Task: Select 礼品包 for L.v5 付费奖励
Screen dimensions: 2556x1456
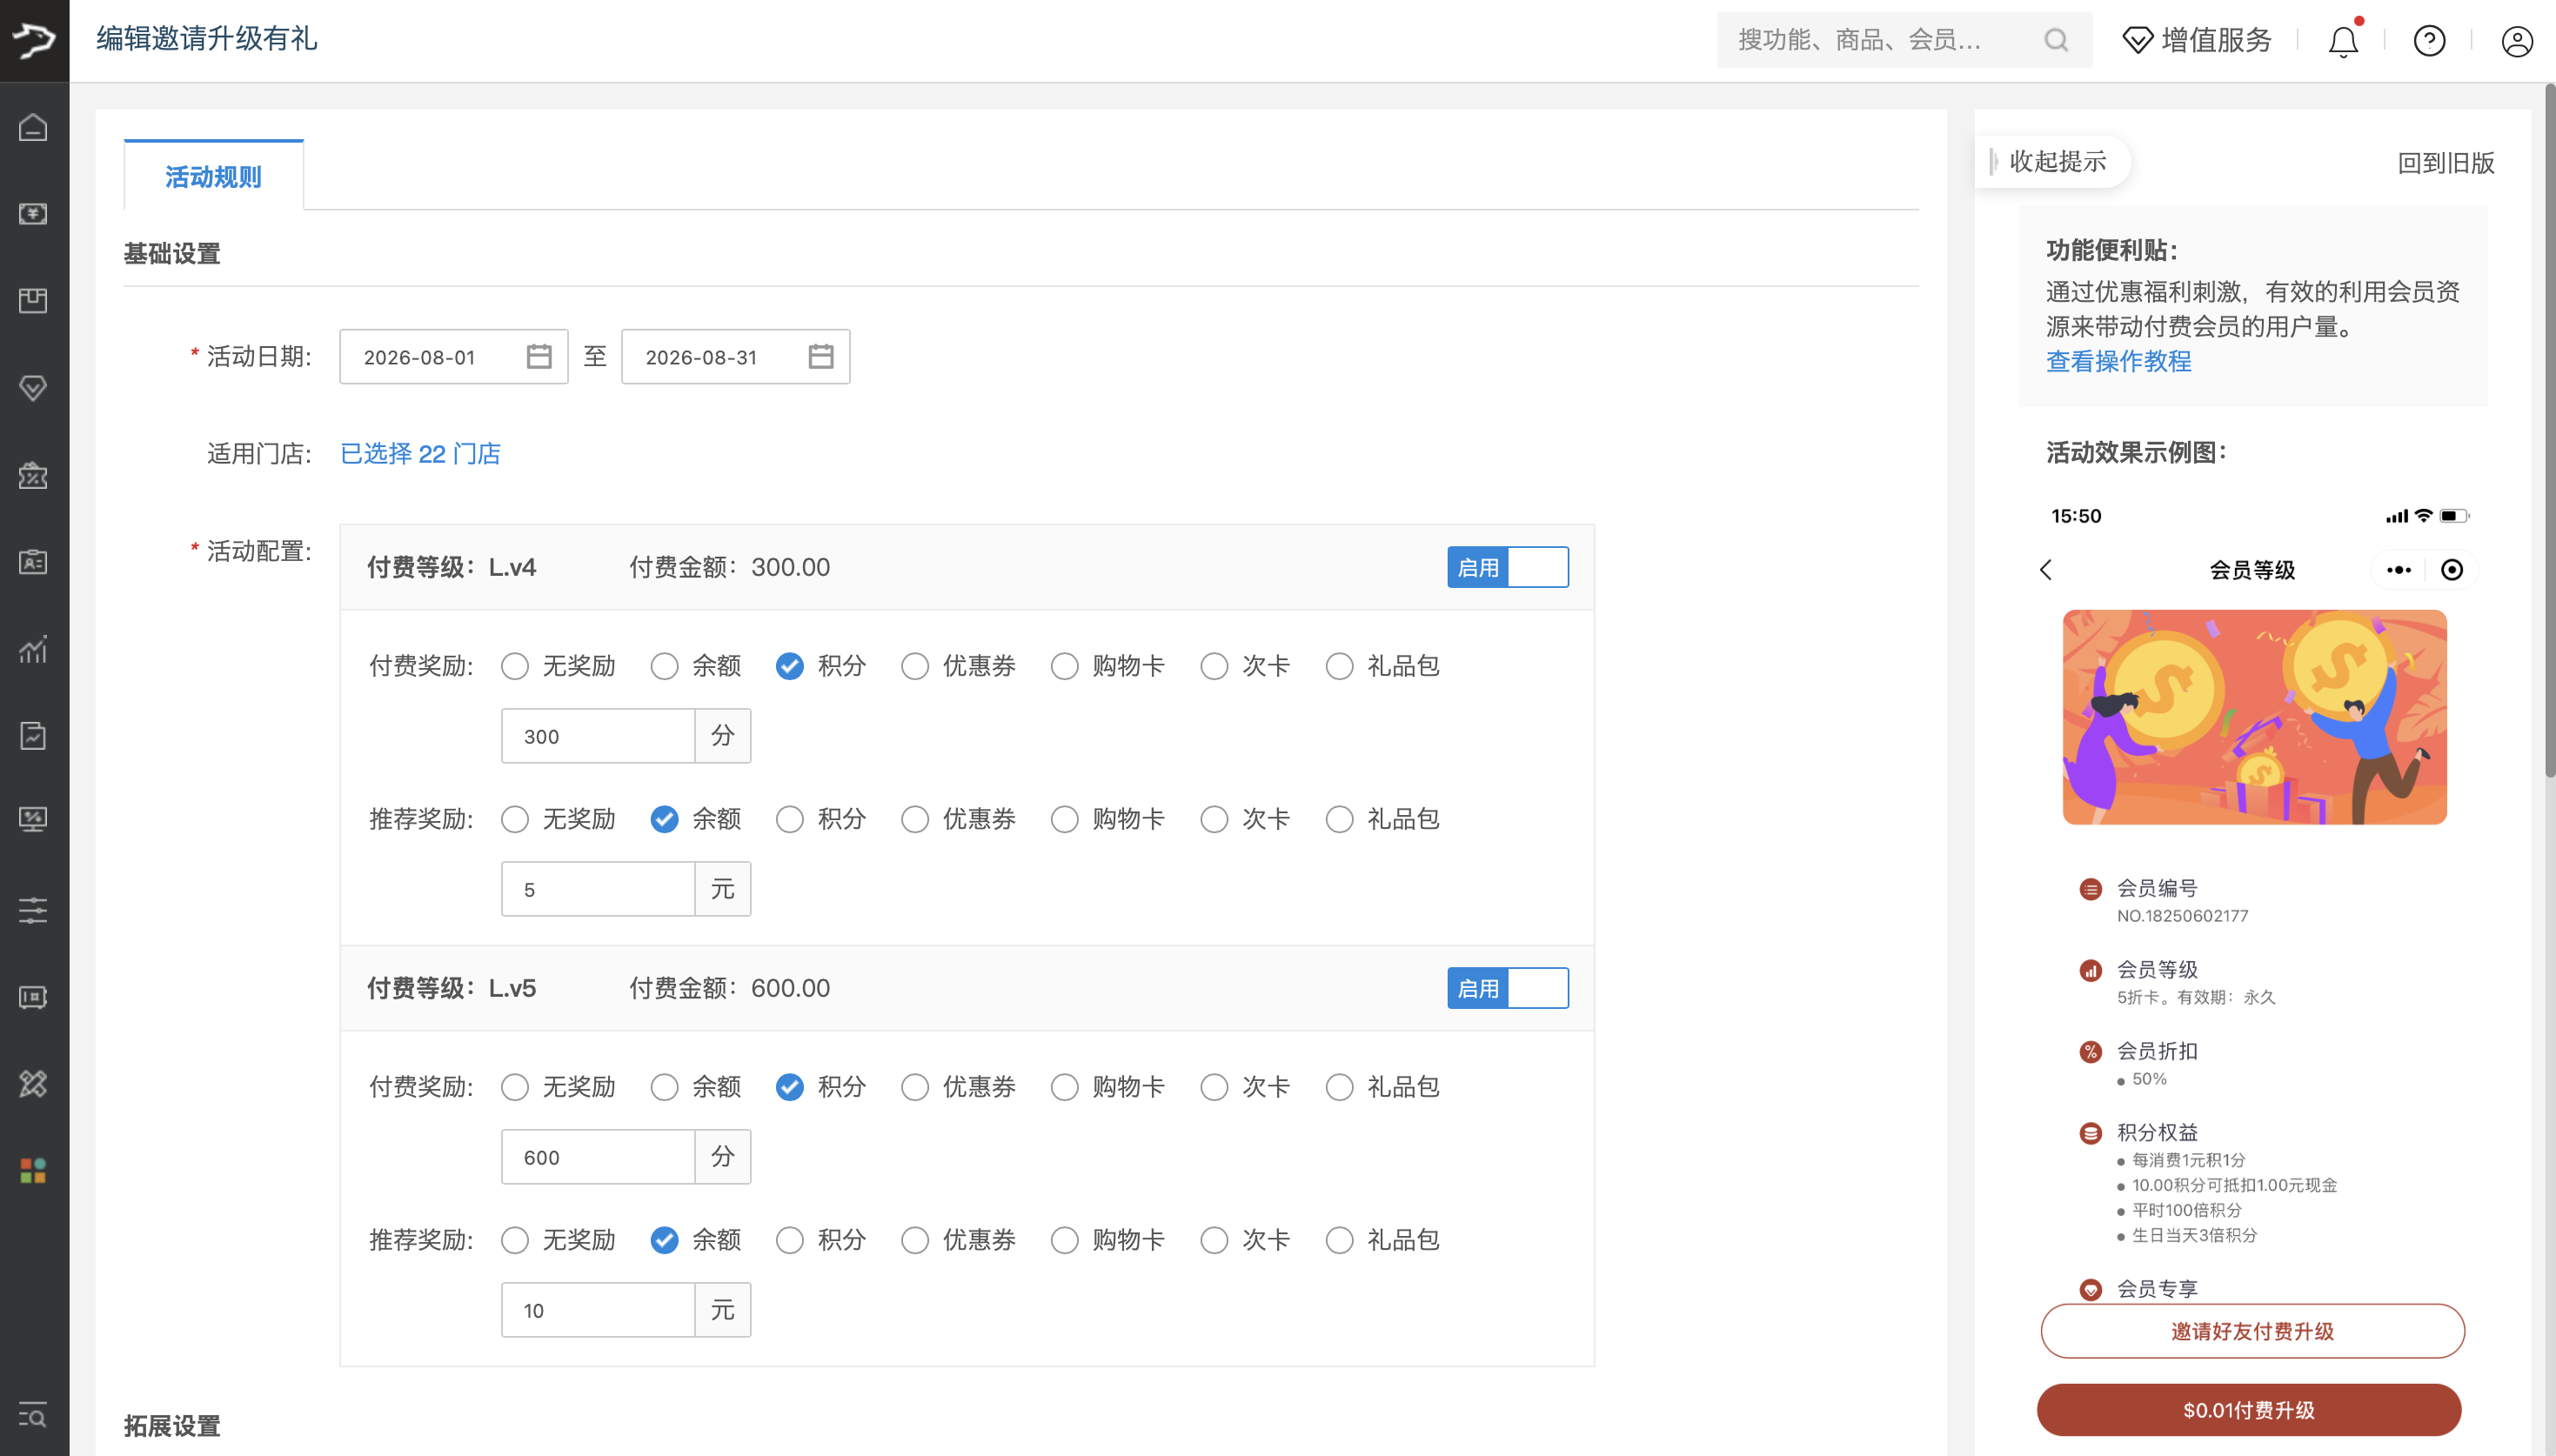Action: 1340,1087
